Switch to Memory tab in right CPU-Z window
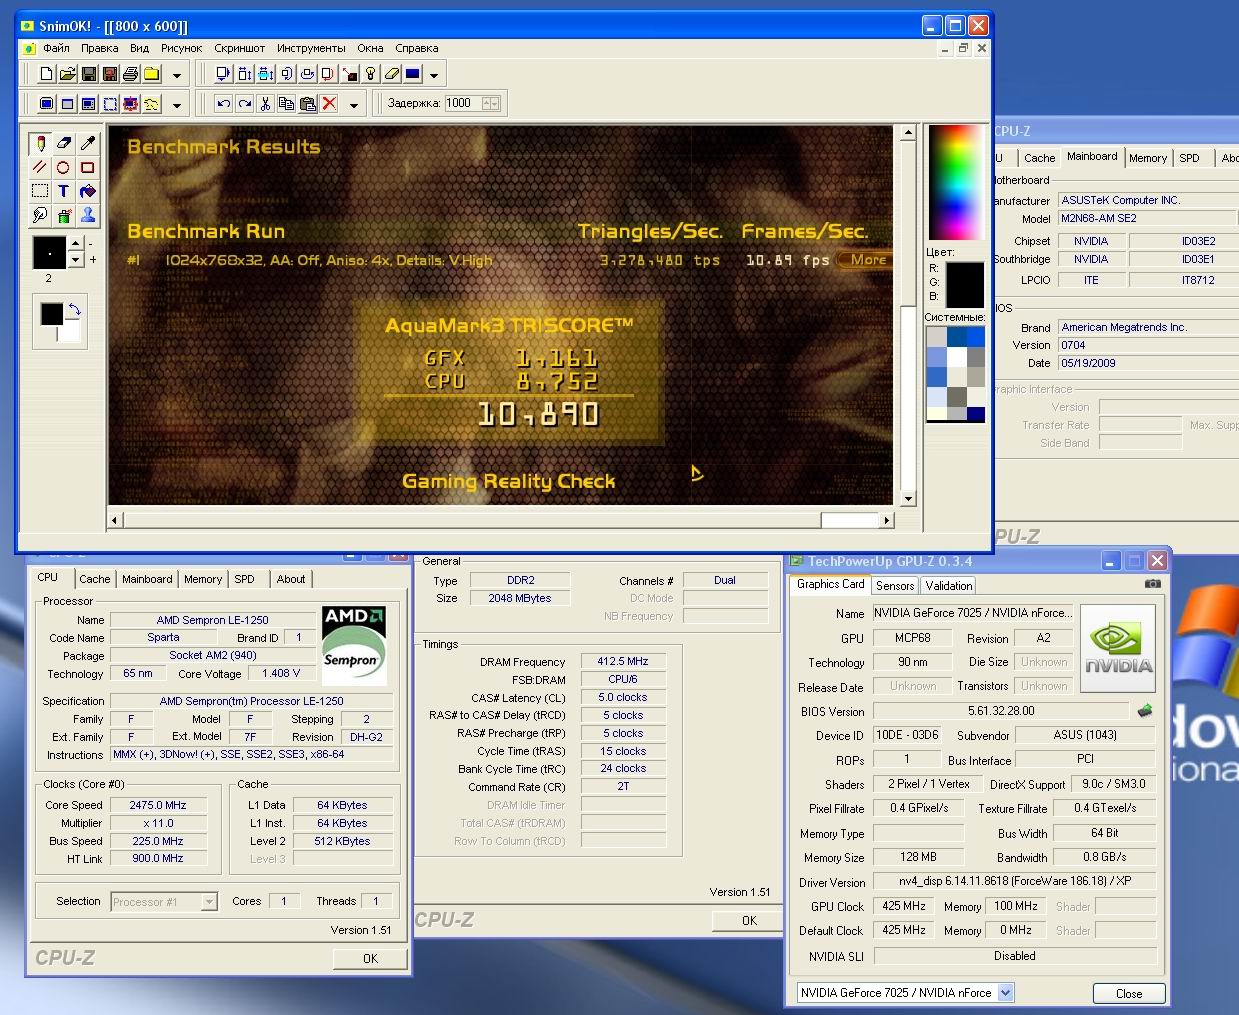This screenshot has width=1239, height=1015. coord(1148,158)
